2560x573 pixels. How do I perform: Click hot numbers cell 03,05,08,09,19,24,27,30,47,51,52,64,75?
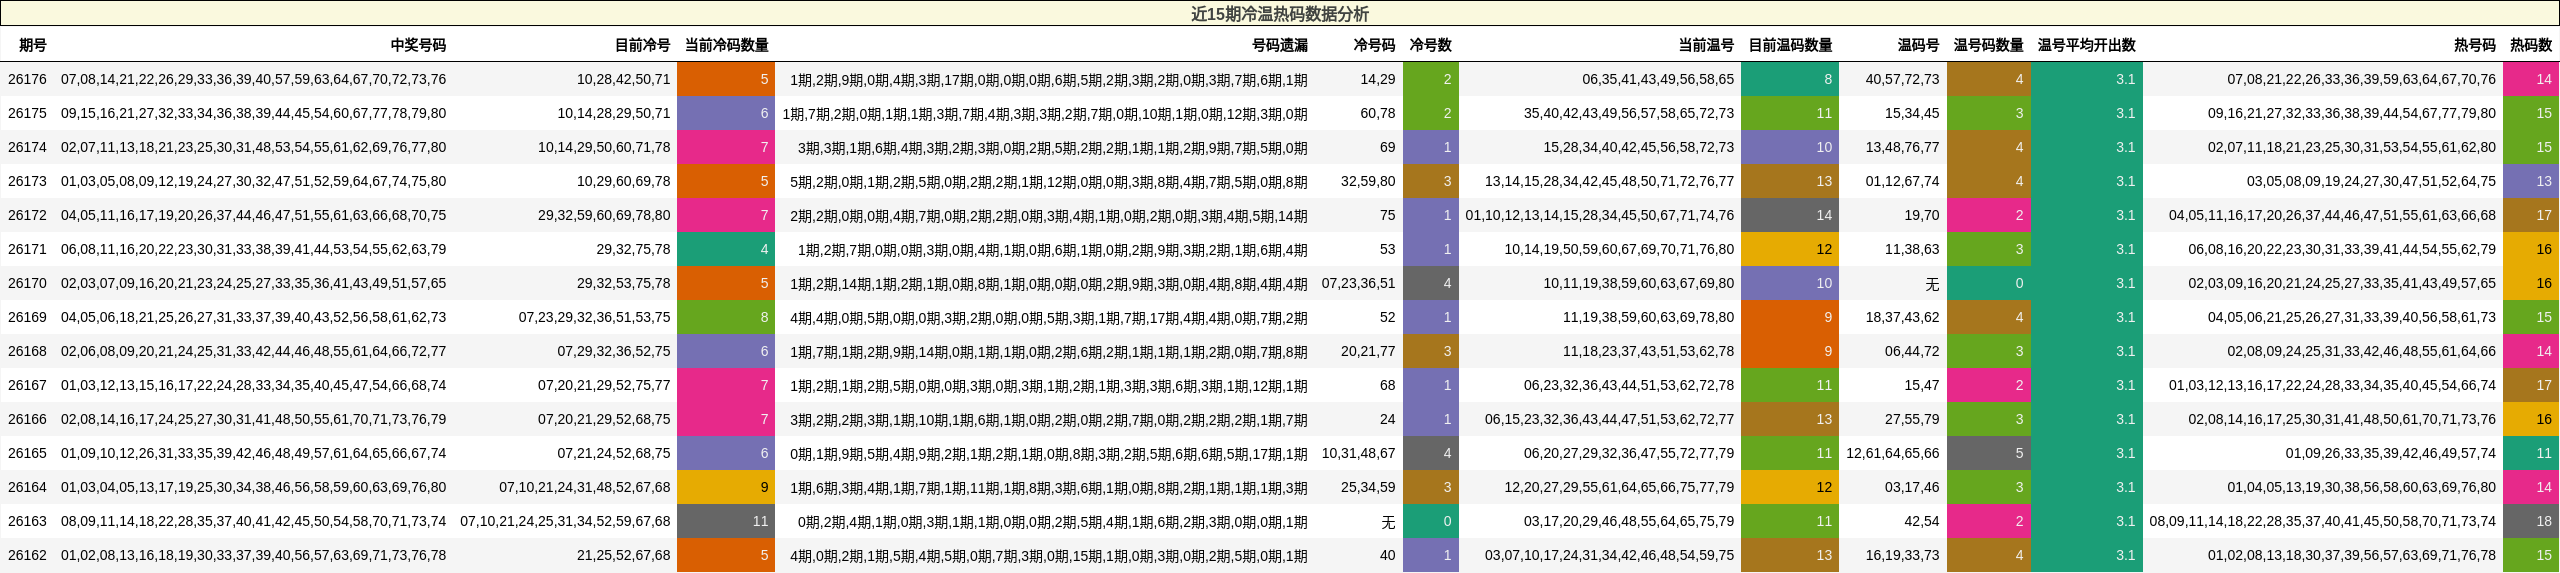[x=2371, y=181]
